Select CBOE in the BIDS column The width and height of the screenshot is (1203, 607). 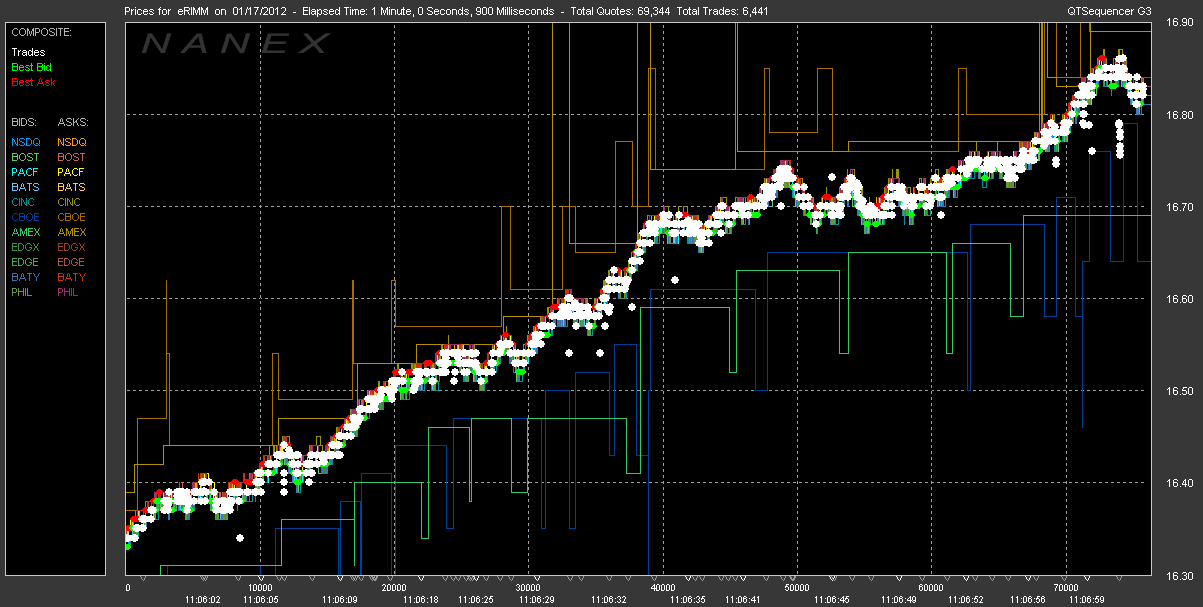pyautogui.click(x=26, y=217)
